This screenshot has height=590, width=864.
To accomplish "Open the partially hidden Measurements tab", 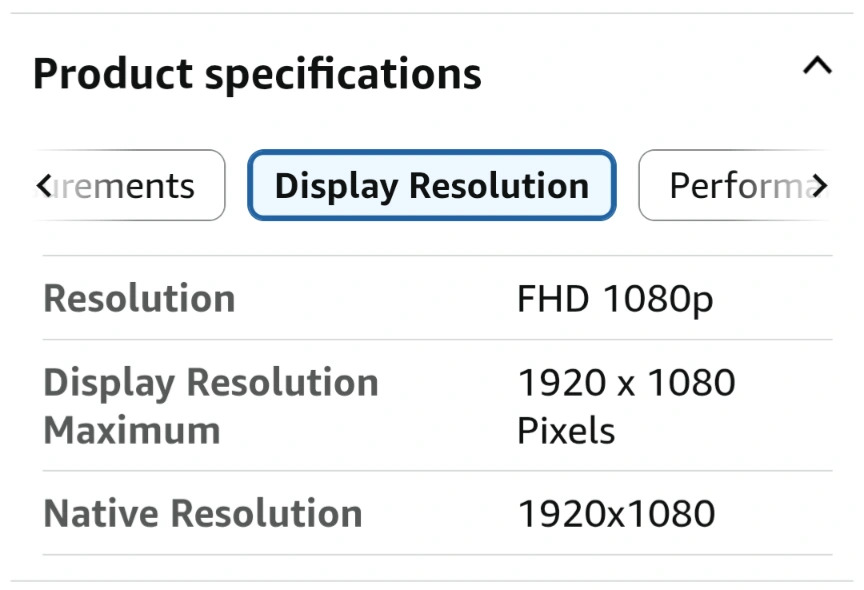I will click(129, 185).
